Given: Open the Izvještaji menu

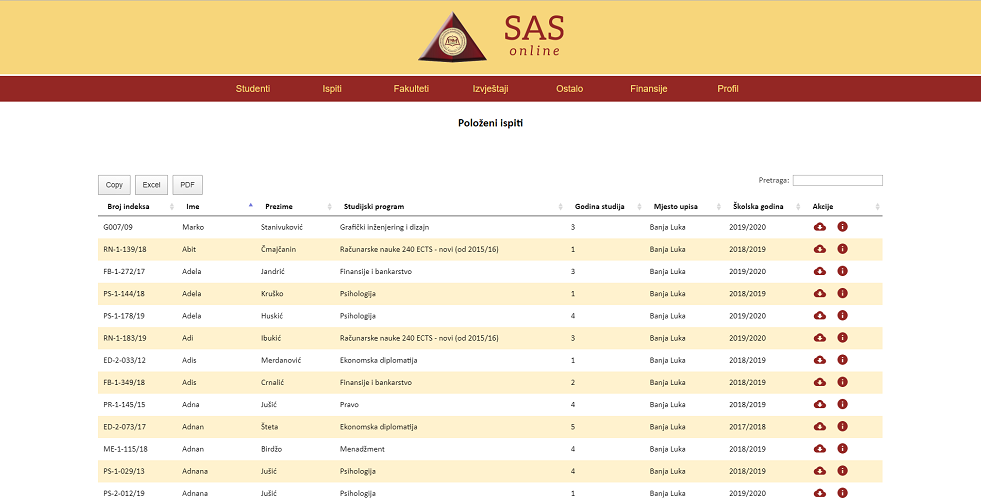Looking at the screenshot, I should [x=490, y=89].
